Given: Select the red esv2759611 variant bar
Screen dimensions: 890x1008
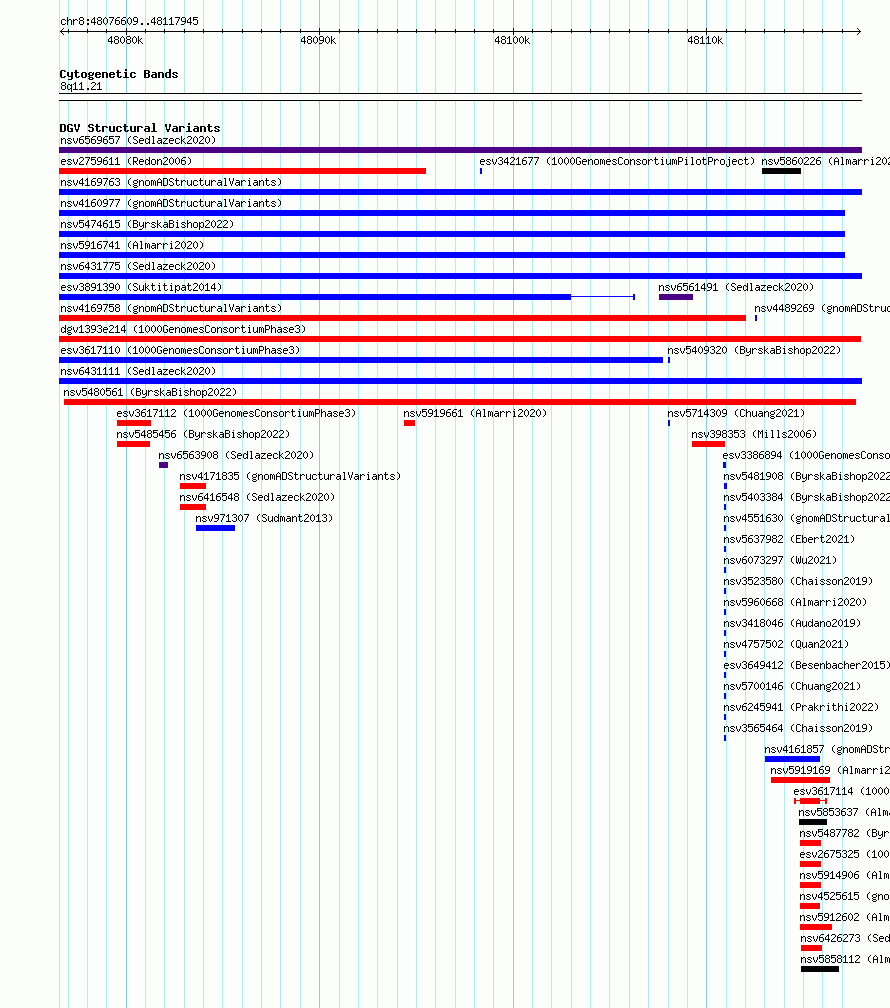Looking at the screenshot, I should 242,171.
